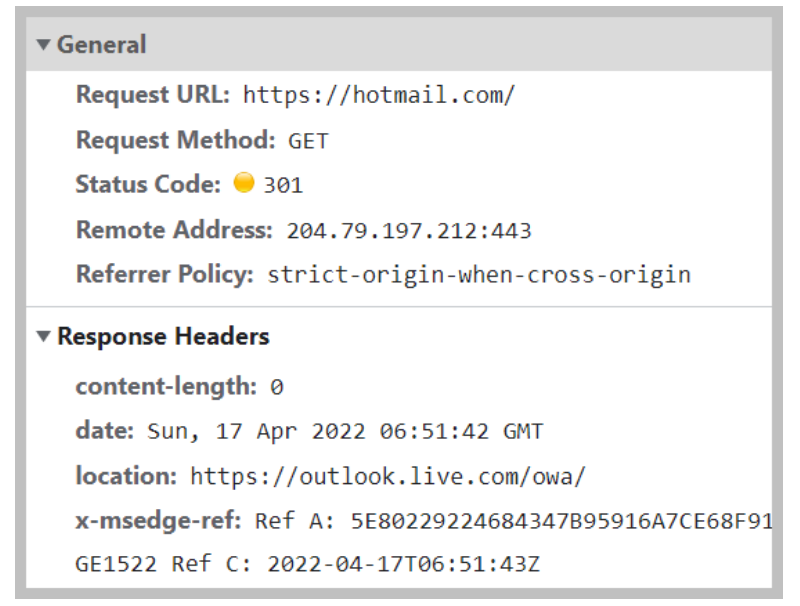Select the Ref A value string

[x=561, y=521]
